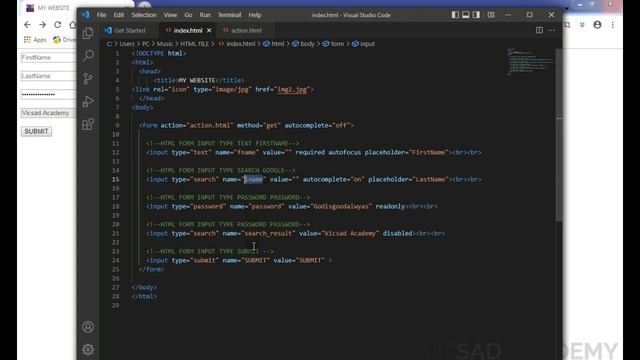Viewport: 640px width, 360px height.
Task: Click 'Vicsad Academy' value on line 21
Action: tap(350, 233)
